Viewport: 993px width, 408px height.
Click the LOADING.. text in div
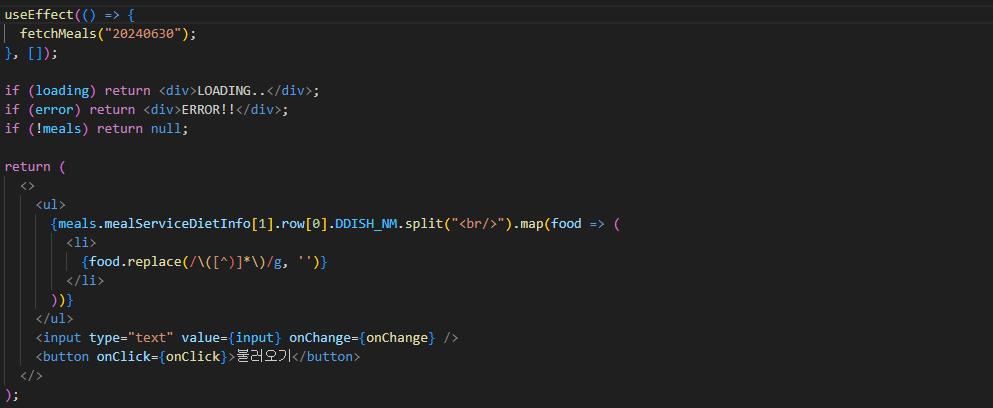[232, 91]
